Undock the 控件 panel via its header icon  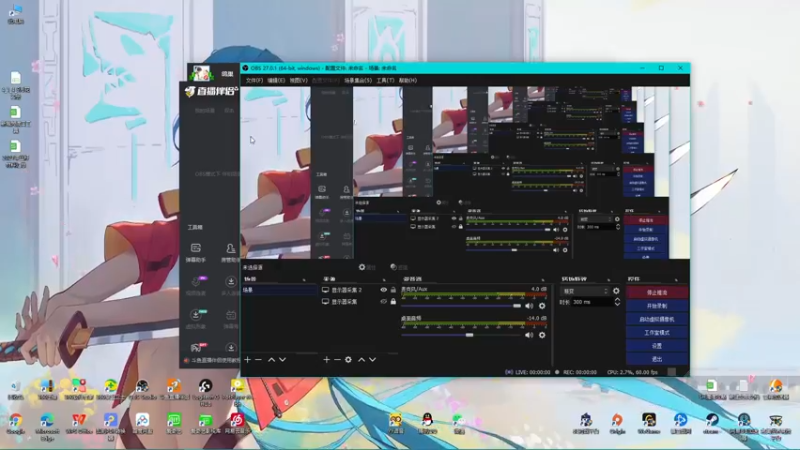(676, 280)
